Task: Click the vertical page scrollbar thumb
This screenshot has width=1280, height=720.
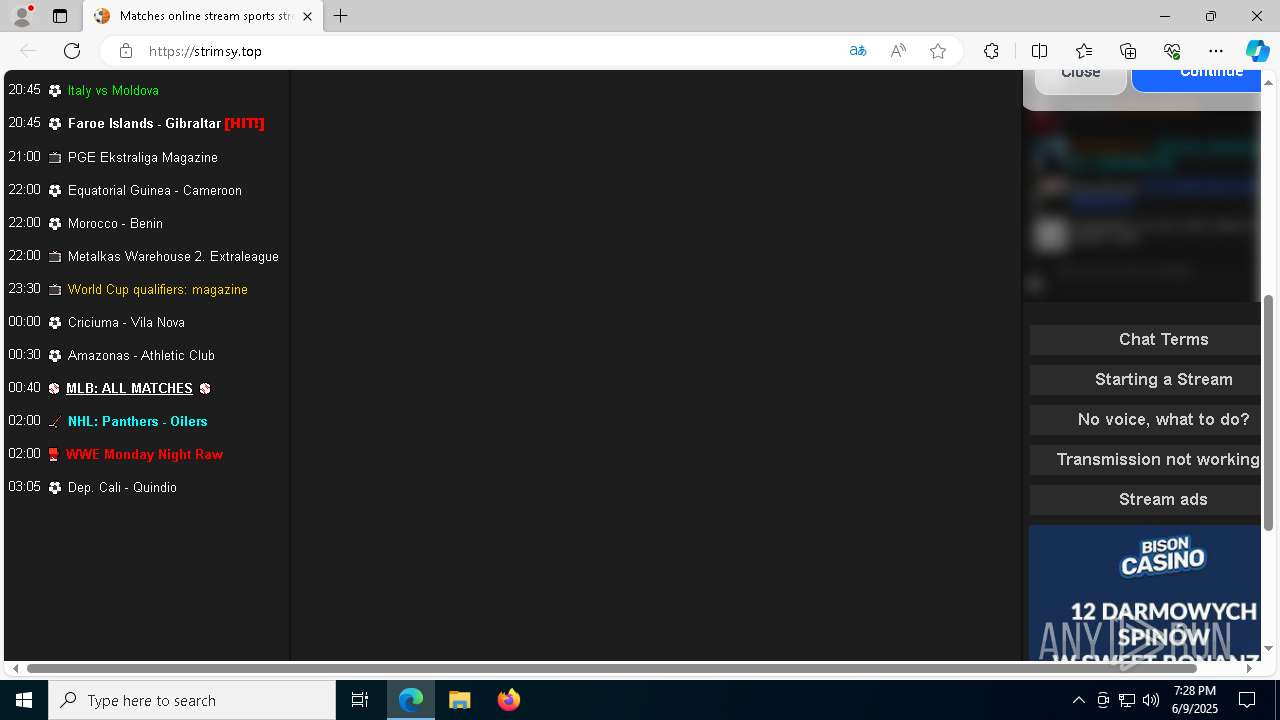Action: click(x=1269, y=412)
